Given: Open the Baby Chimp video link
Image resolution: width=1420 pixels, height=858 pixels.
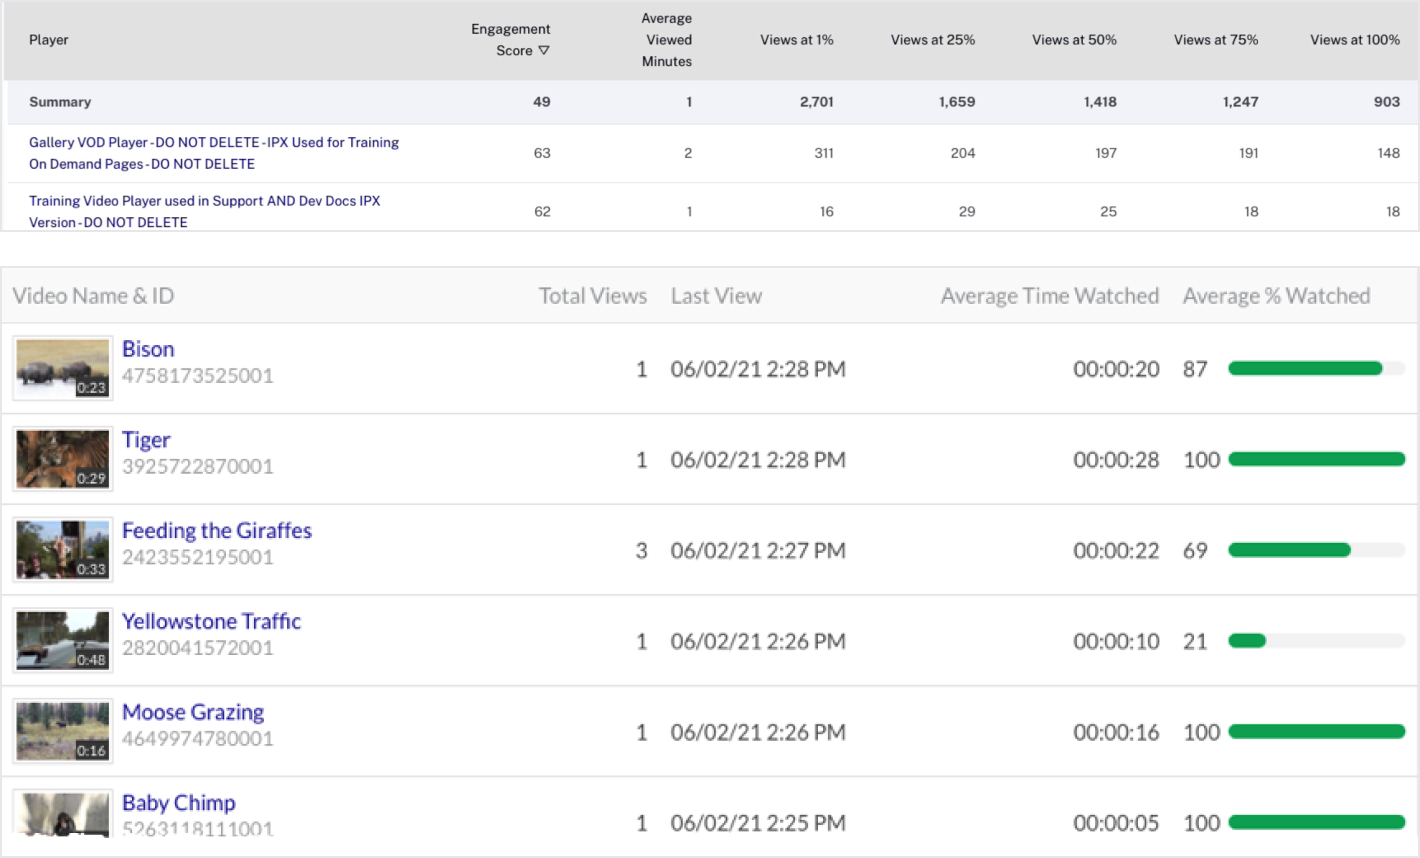Looking at the screenshot, I should (179, 803).
